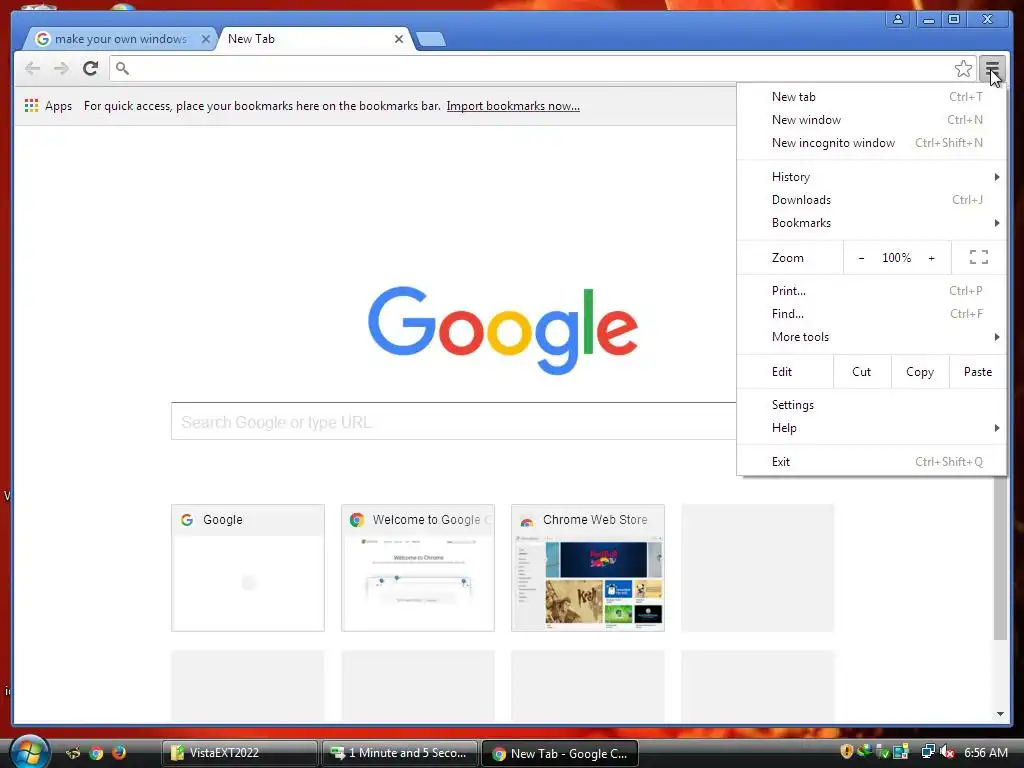Choose Exit from the menu
Image resolution: width=1024 pixels, height=768 pixels.
[872, 462]
